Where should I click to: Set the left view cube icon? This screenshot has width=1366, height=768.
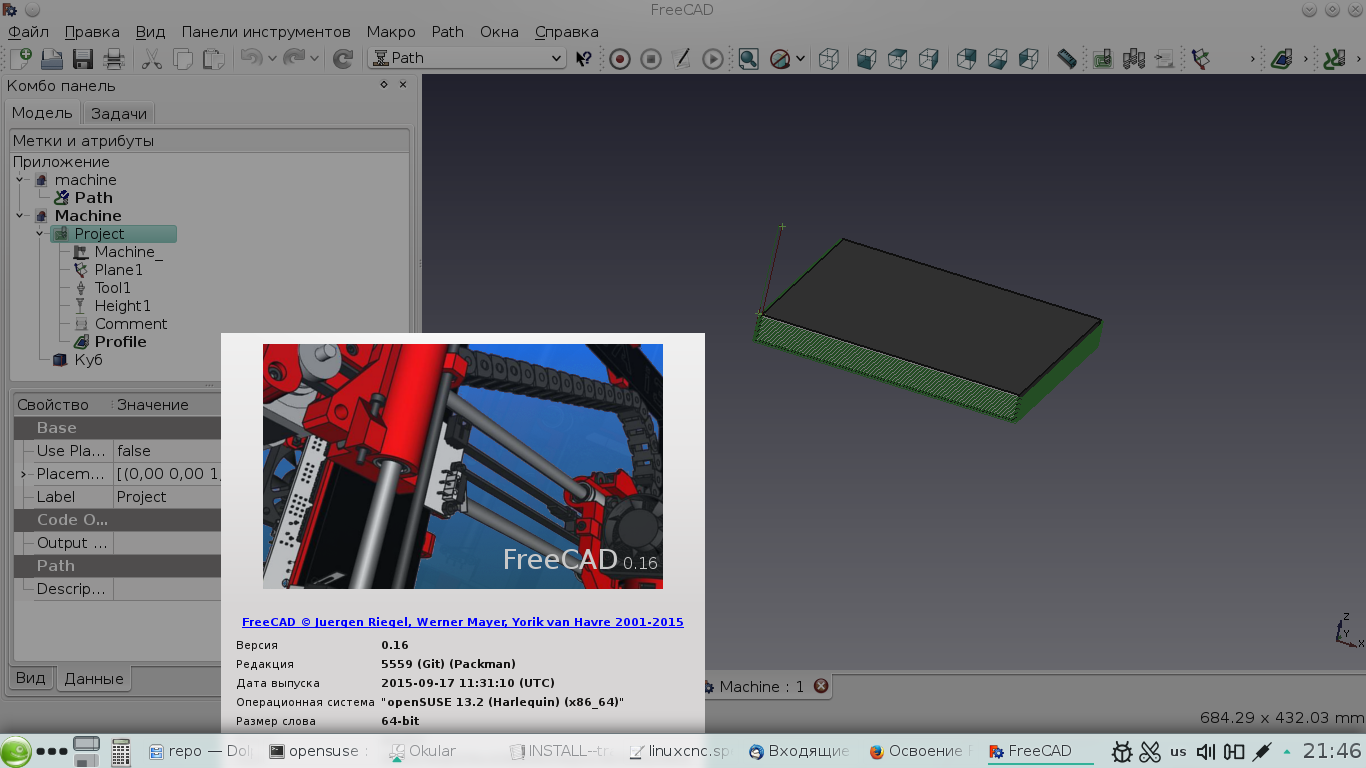click(x=1028, y=59)
